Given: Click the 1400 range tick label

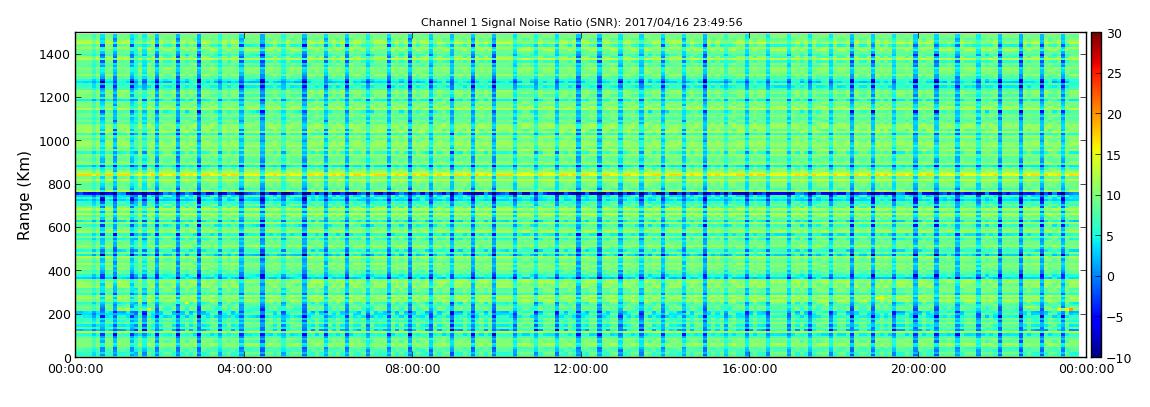Looking at the screenshot, I should (x=56, y=54).
